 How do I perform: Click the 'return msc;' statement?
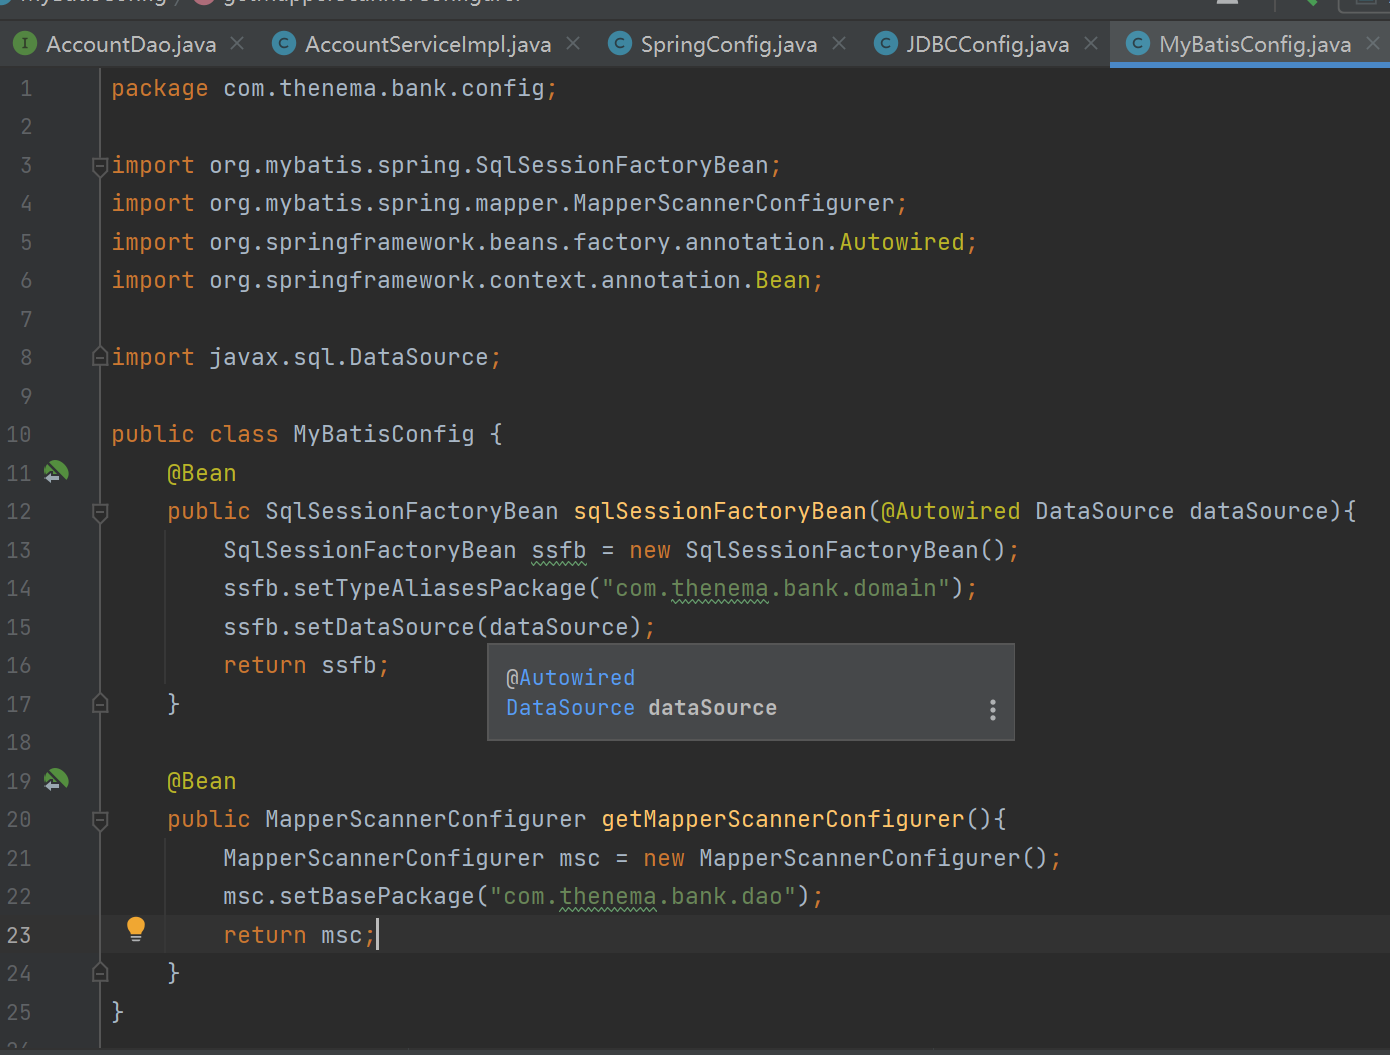(x=299, y=935)
